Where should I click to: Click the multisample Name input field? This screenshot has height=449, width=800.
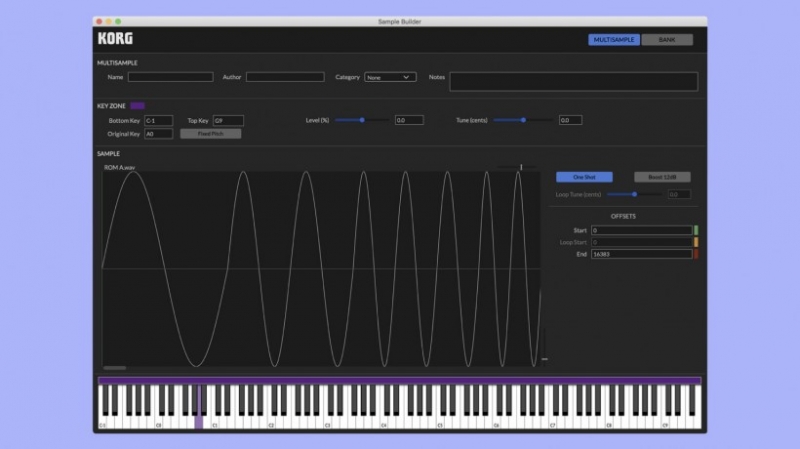coord(170,77)
